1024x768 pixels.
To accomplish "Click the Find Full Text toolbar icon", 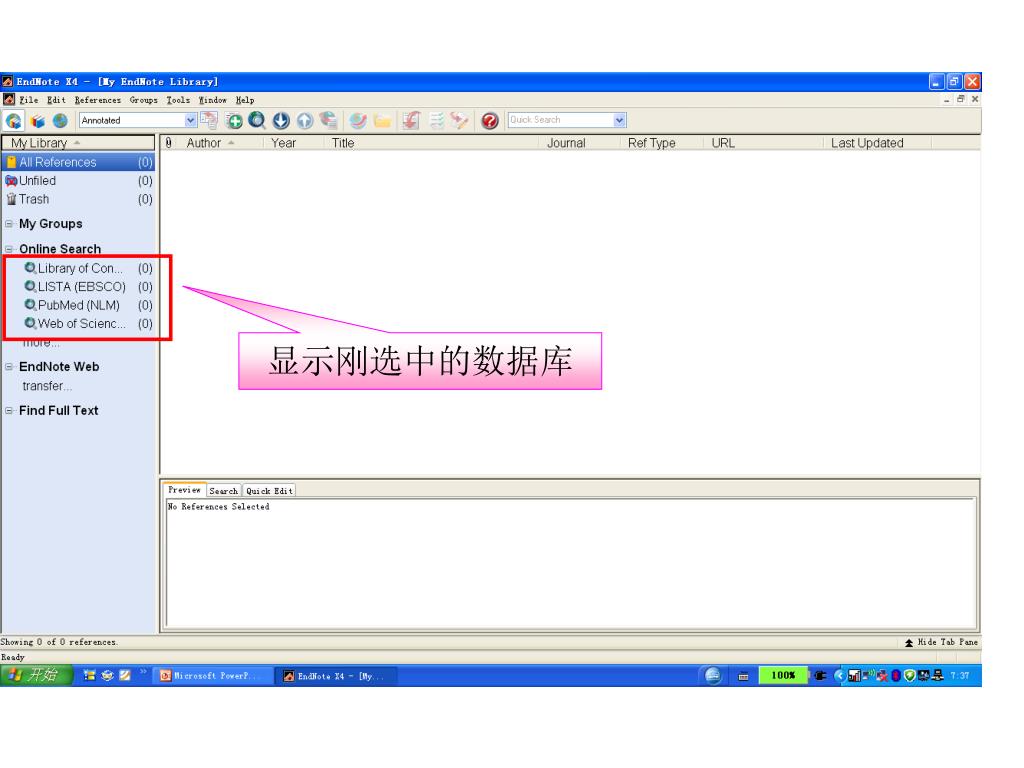I will [x=328, y=120].
